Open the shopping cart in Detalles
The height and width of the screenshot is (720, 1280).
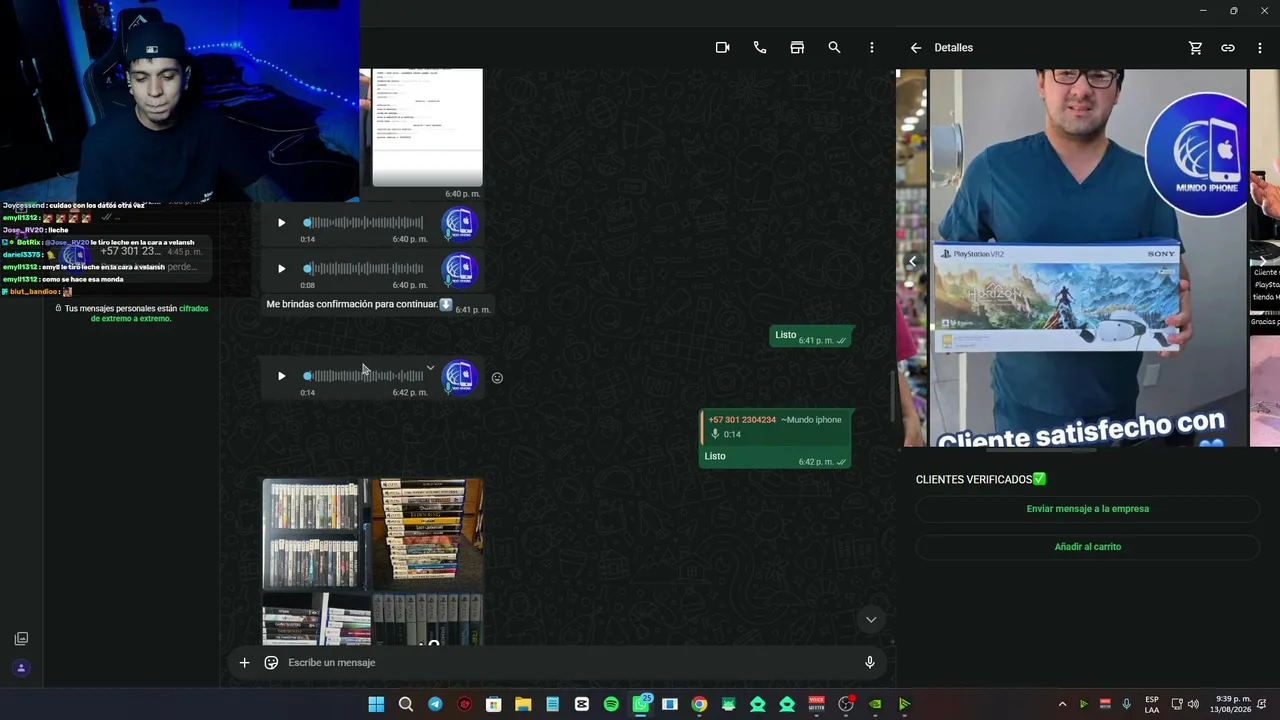1195,48
